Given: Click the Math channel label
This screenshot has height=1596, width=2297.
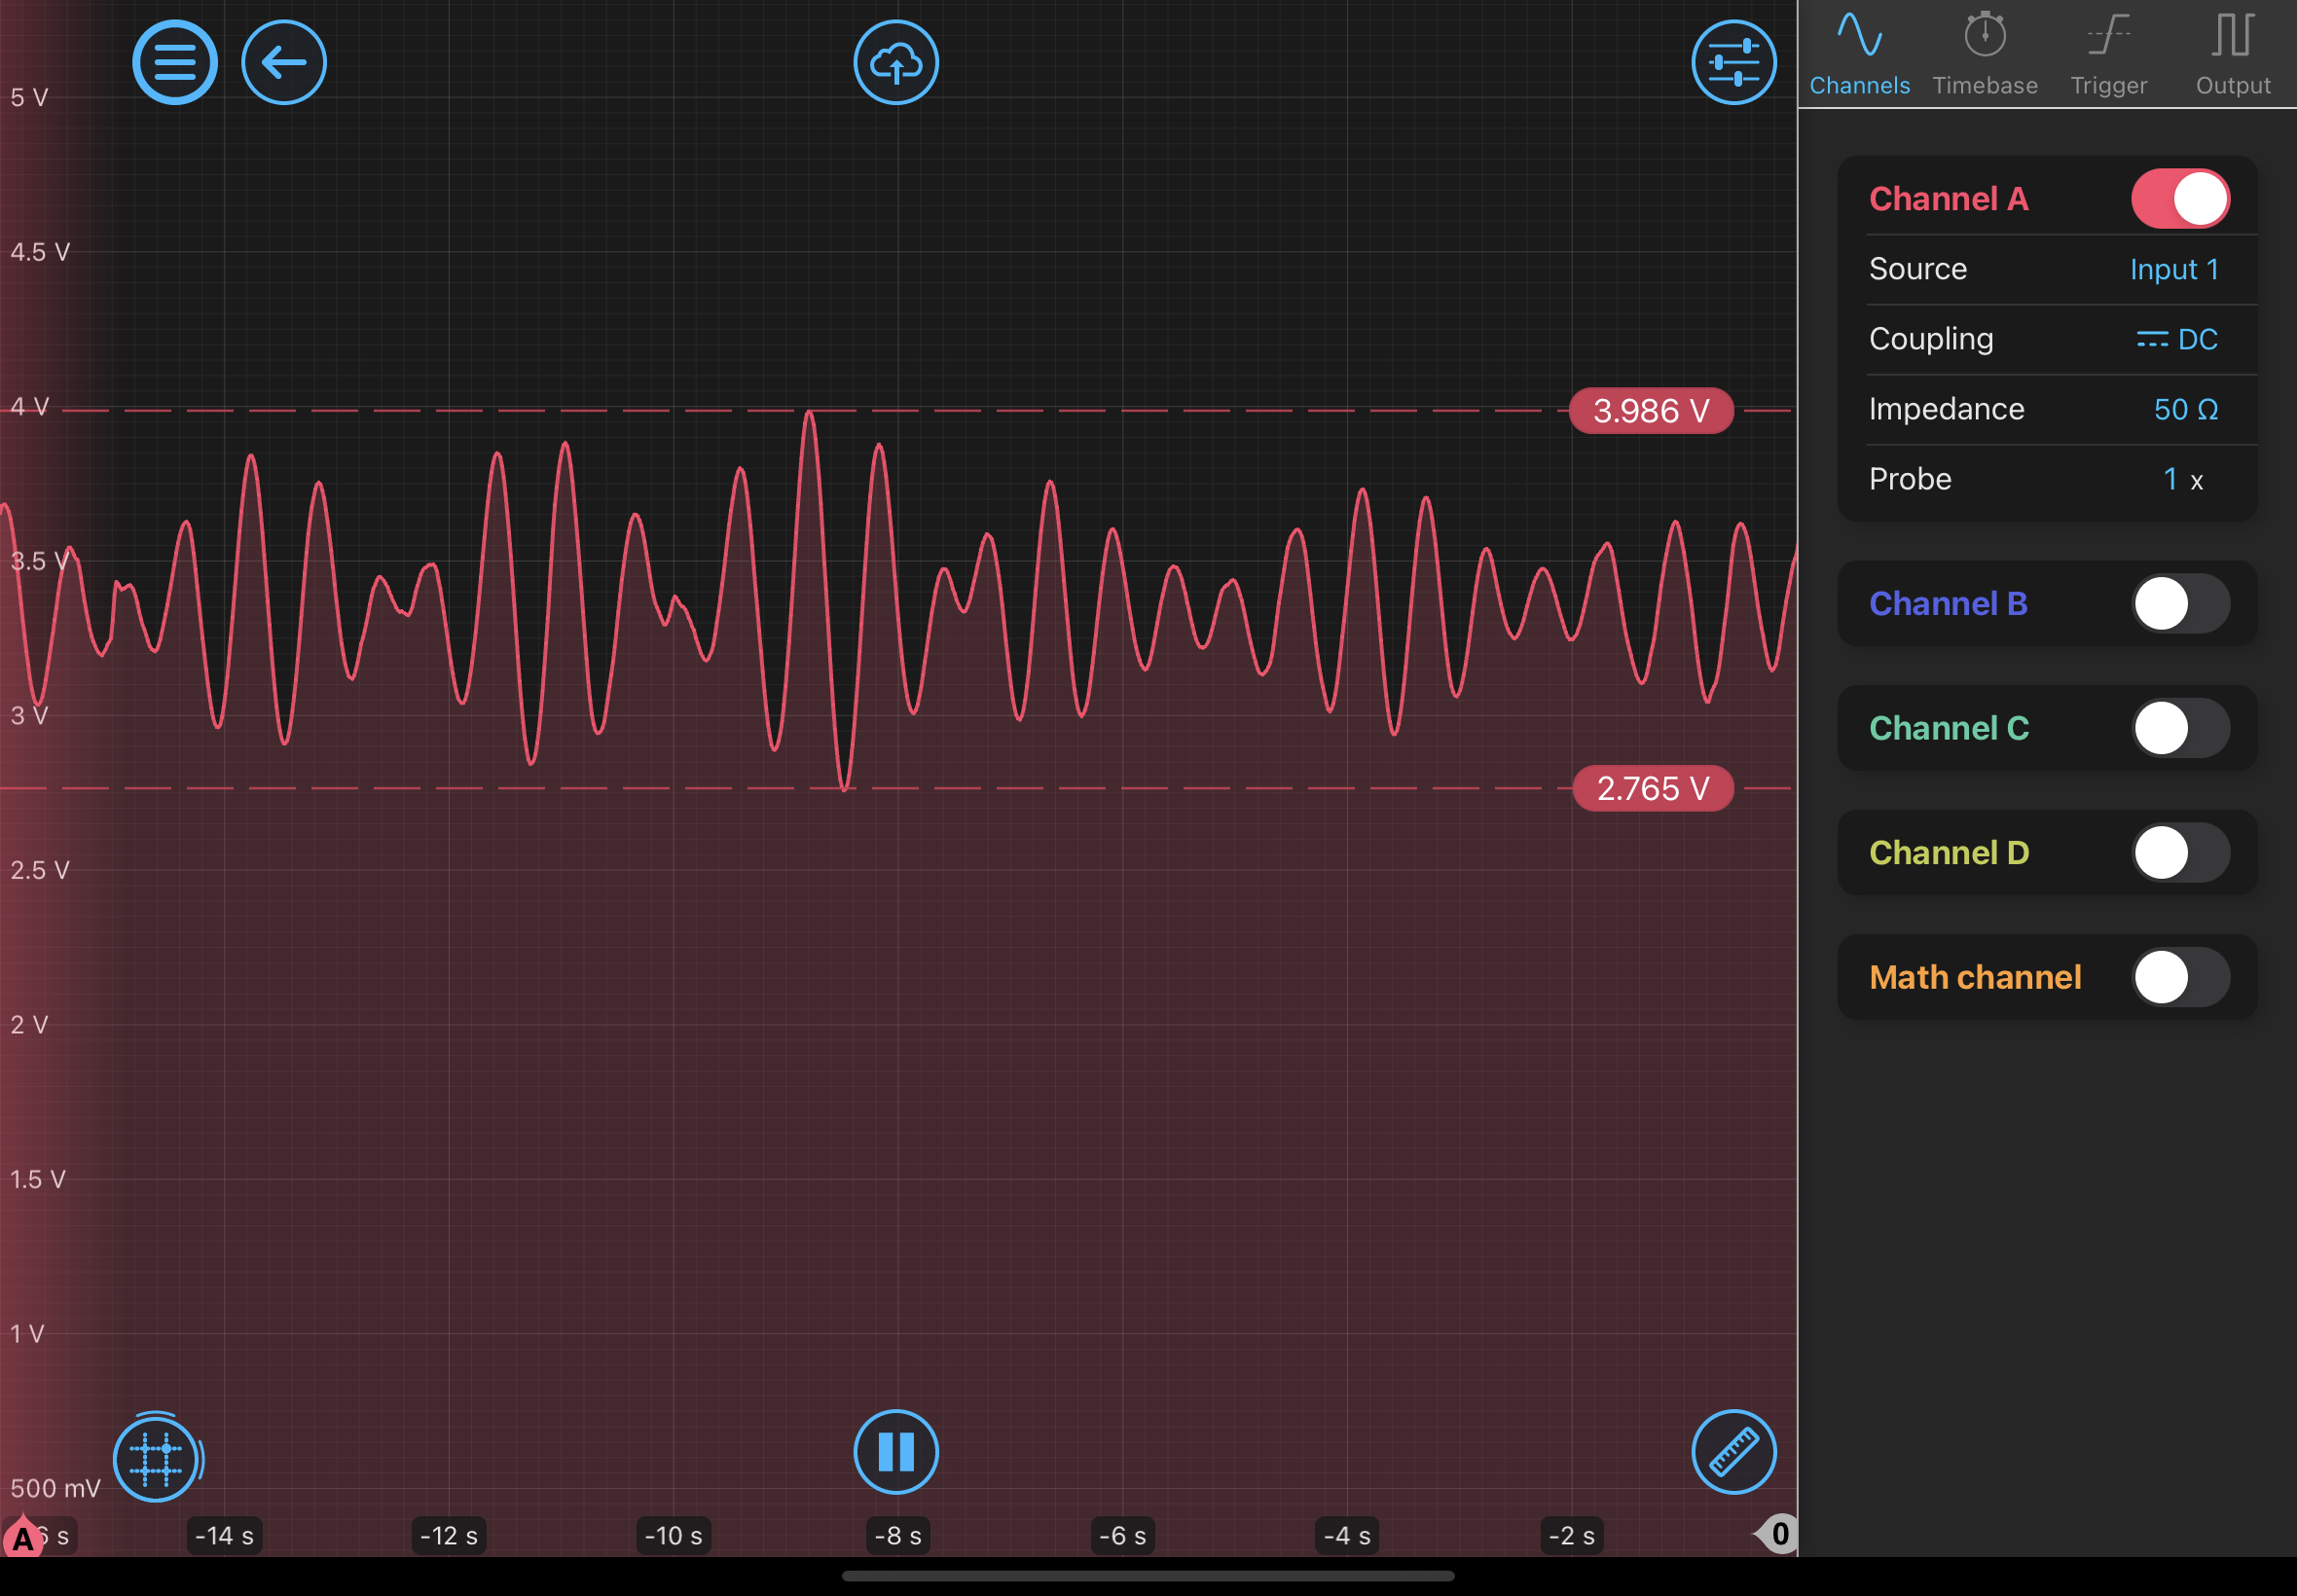Looking at the screenshot, I should click(1975, 977).
